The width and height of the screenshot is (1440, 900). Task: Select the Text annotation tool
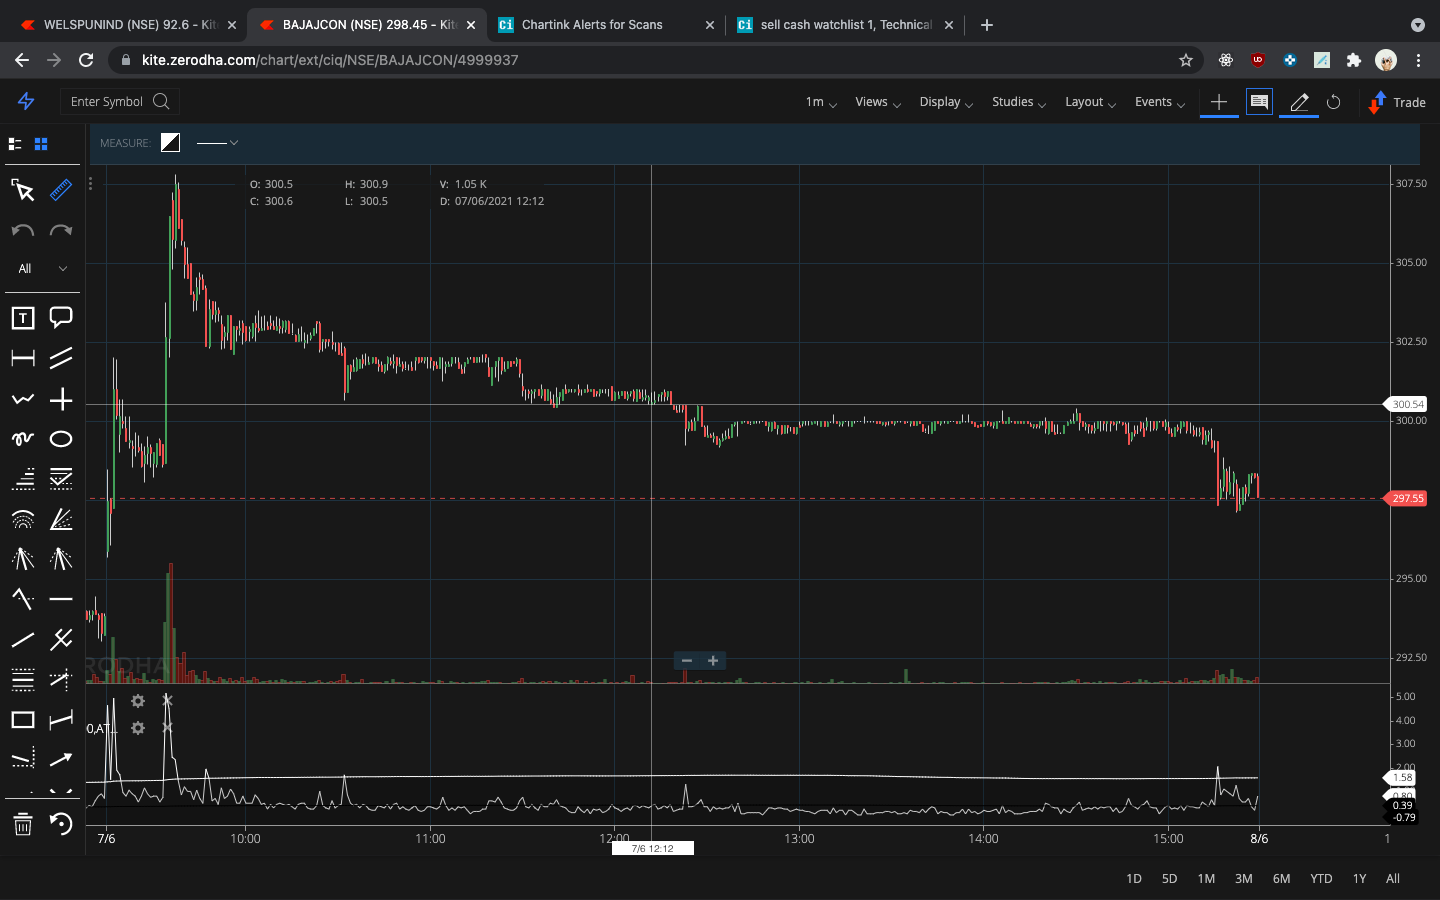click(22, 318)
